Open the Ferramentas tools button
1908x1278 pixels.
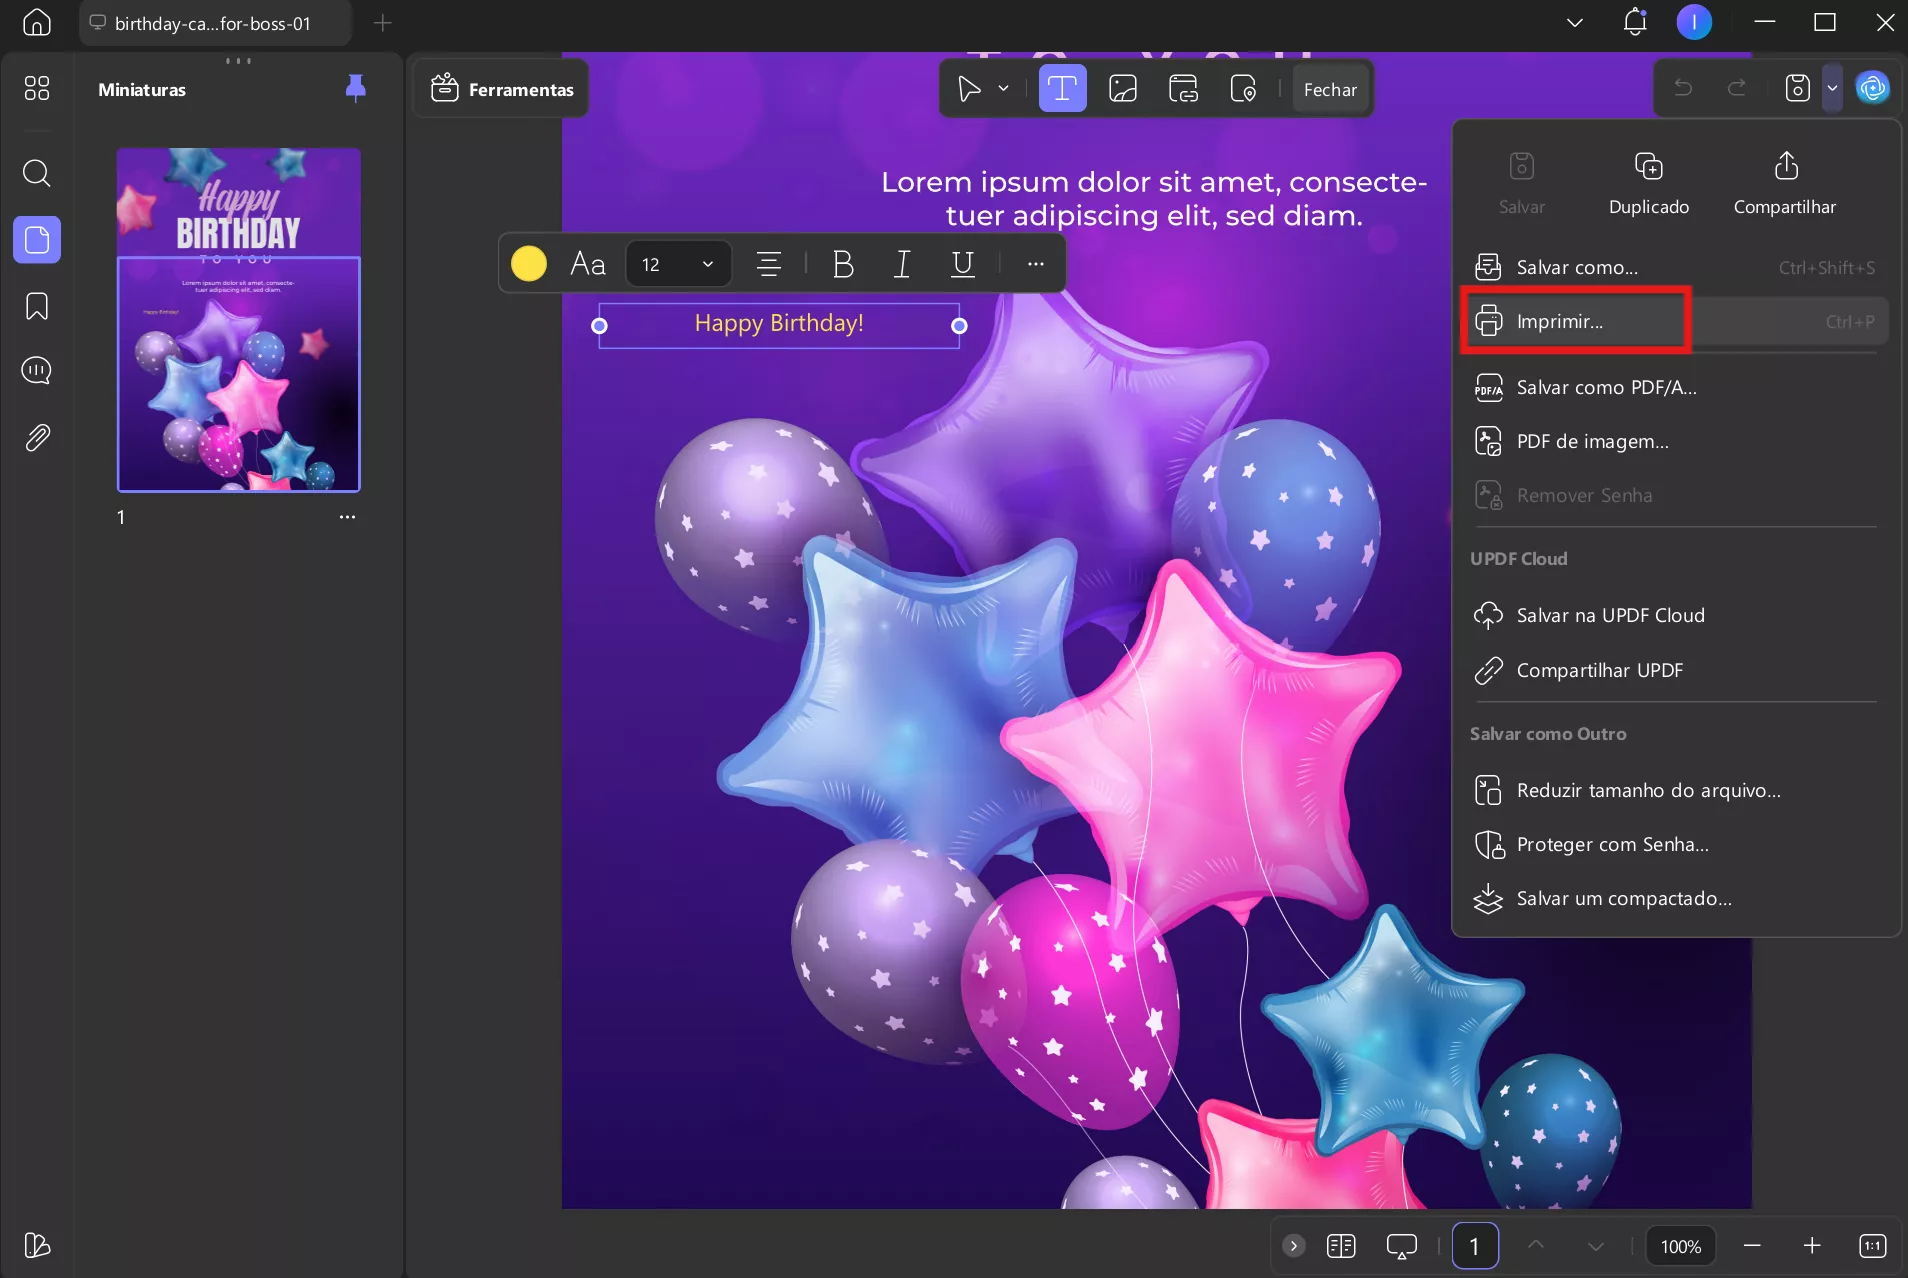(502, 89)
